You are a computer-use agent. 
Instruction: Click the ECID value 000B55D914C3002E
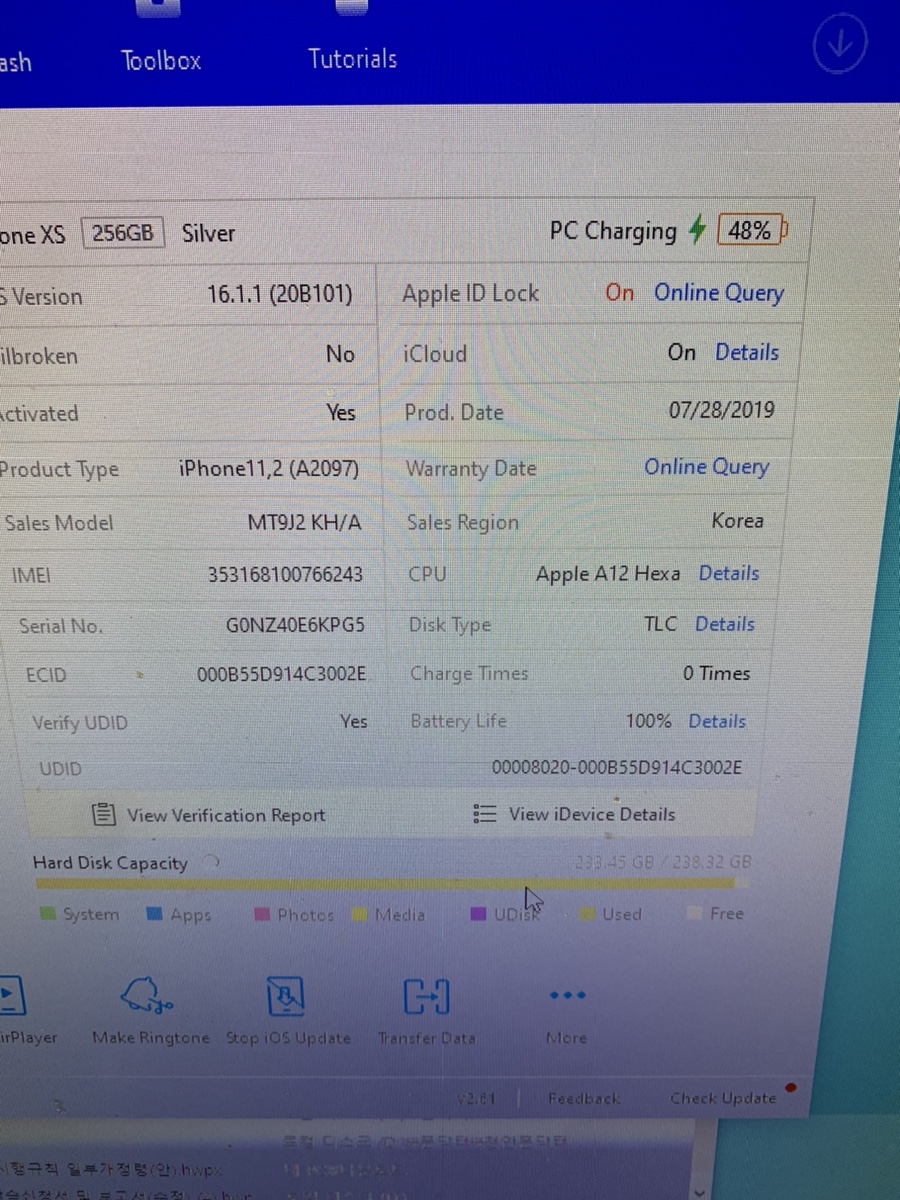(281, 674)
